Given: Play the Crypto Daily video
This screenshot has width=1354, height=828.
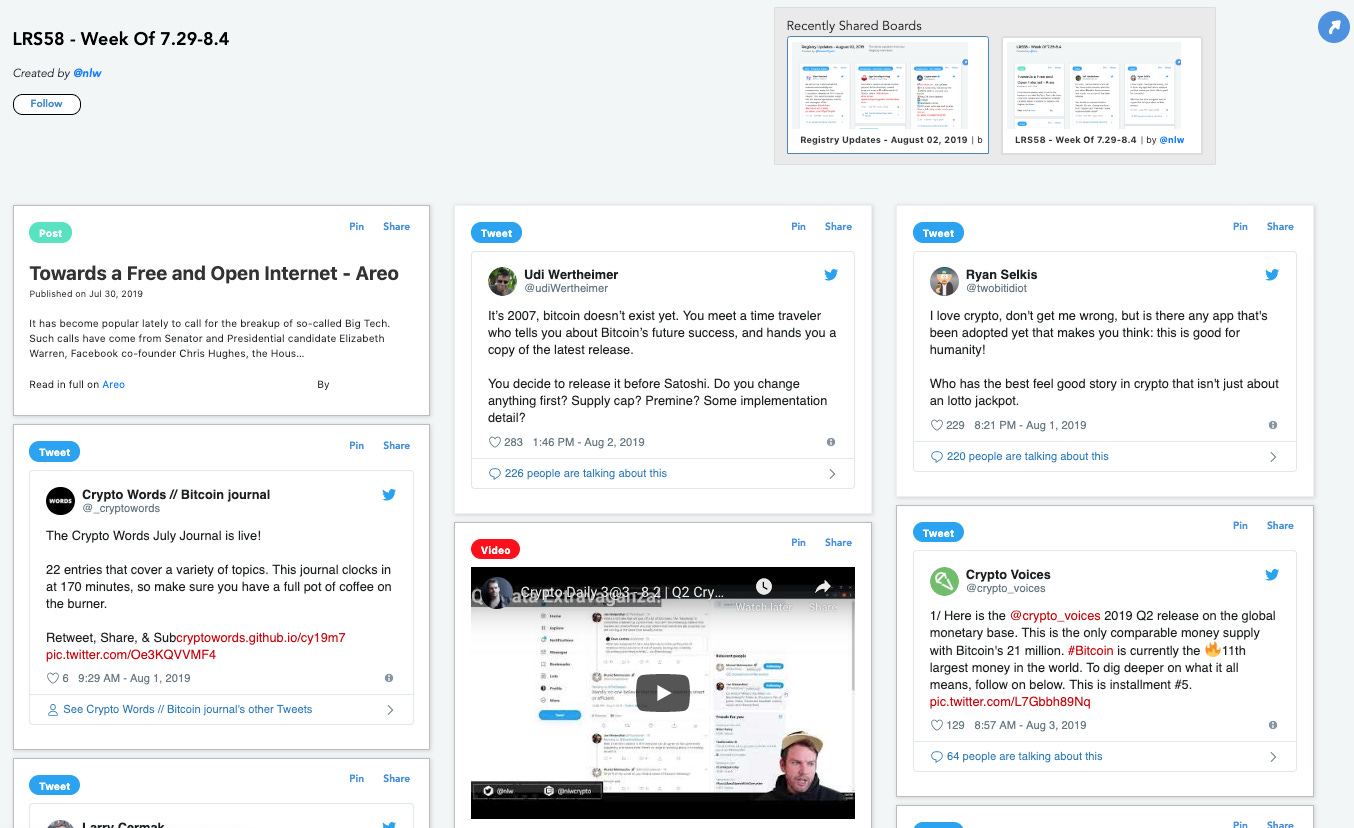Looking at the screenshot, I should click(x=663, y=692).
